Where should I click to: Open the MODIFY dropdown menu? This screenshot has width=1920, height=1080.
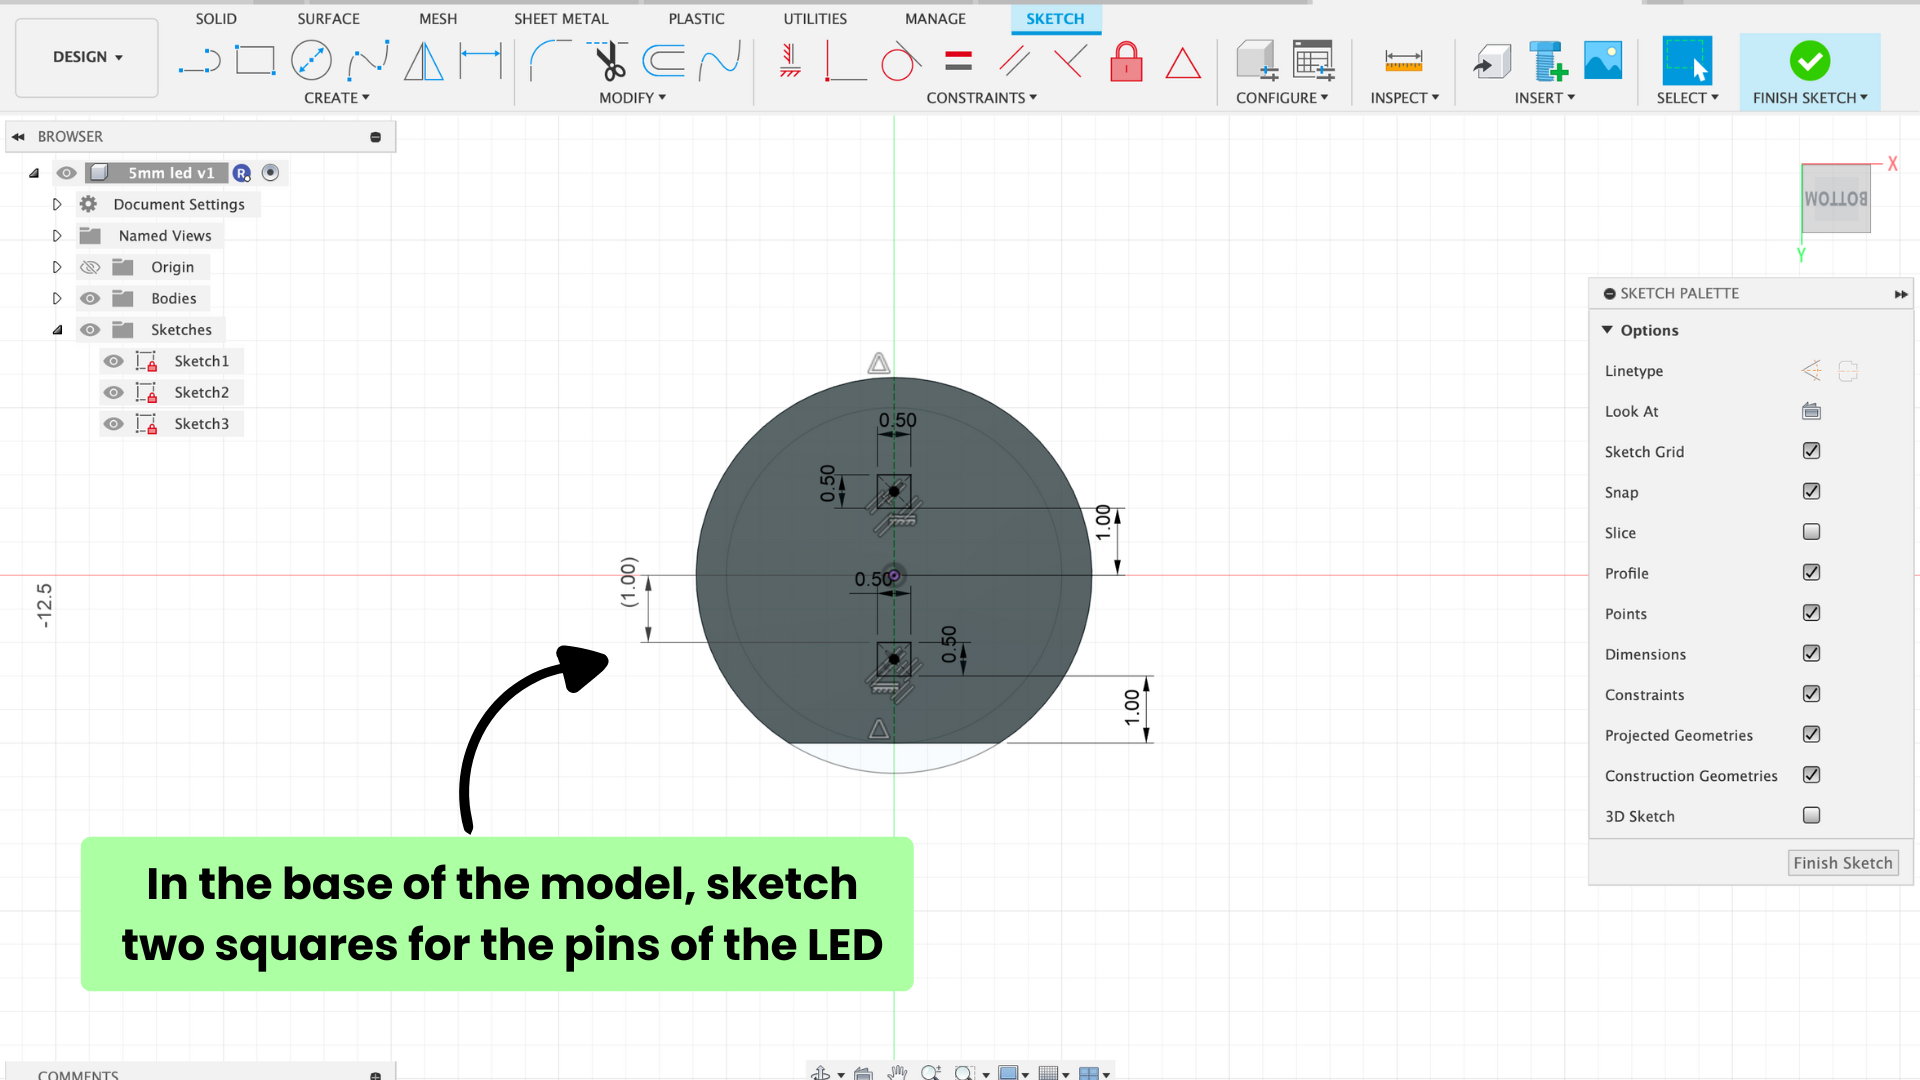(x=632, y=98)
